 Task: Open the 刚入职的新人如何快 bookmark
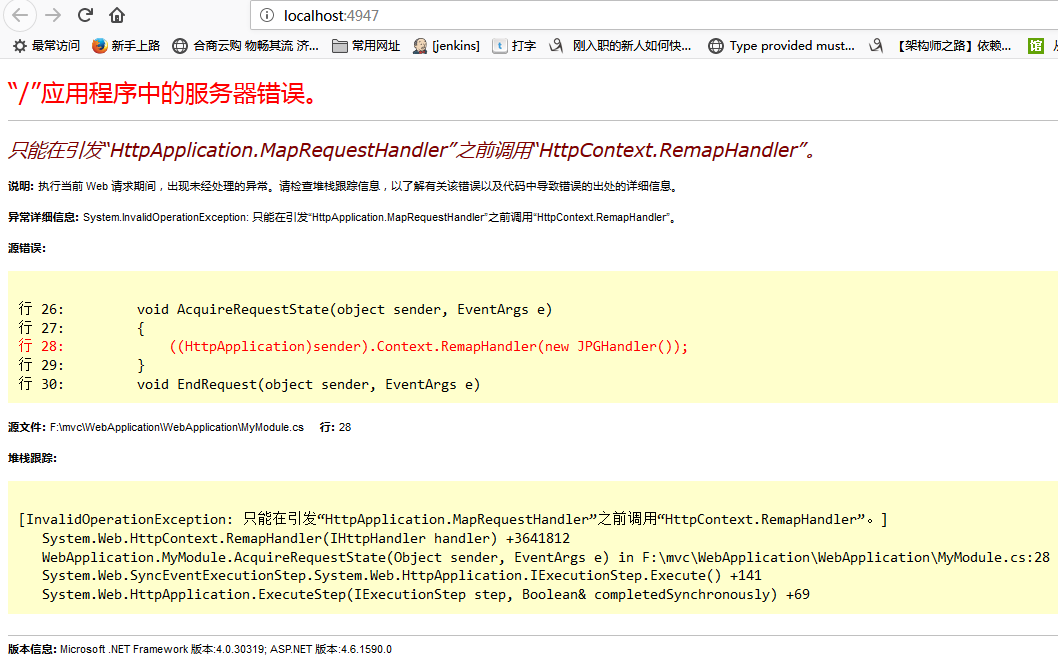point(620,46)
